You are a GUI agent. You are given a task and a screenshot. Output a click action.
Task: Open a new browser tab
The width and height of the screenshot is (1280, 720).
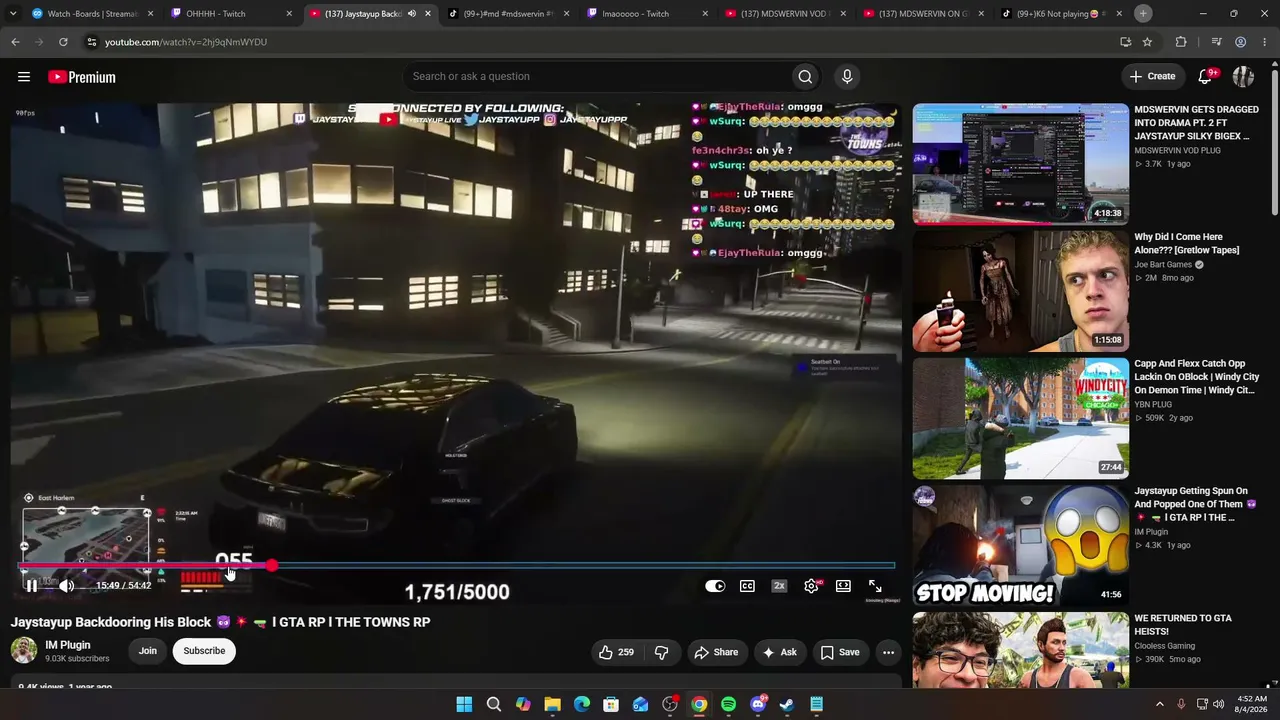pos(1143,14)
